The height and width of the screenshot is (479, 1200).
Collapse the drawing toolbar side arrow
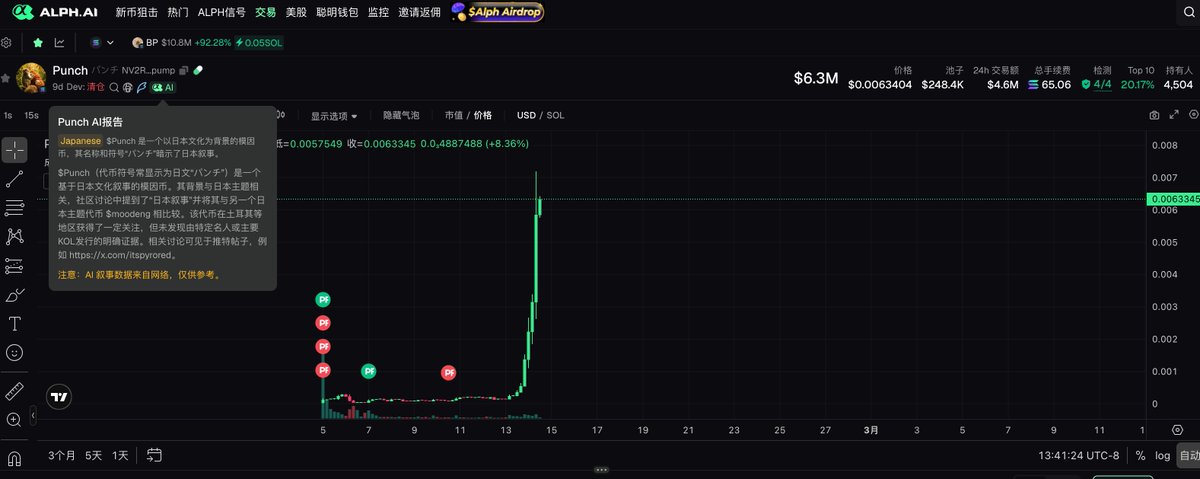(x=33, y=414)
